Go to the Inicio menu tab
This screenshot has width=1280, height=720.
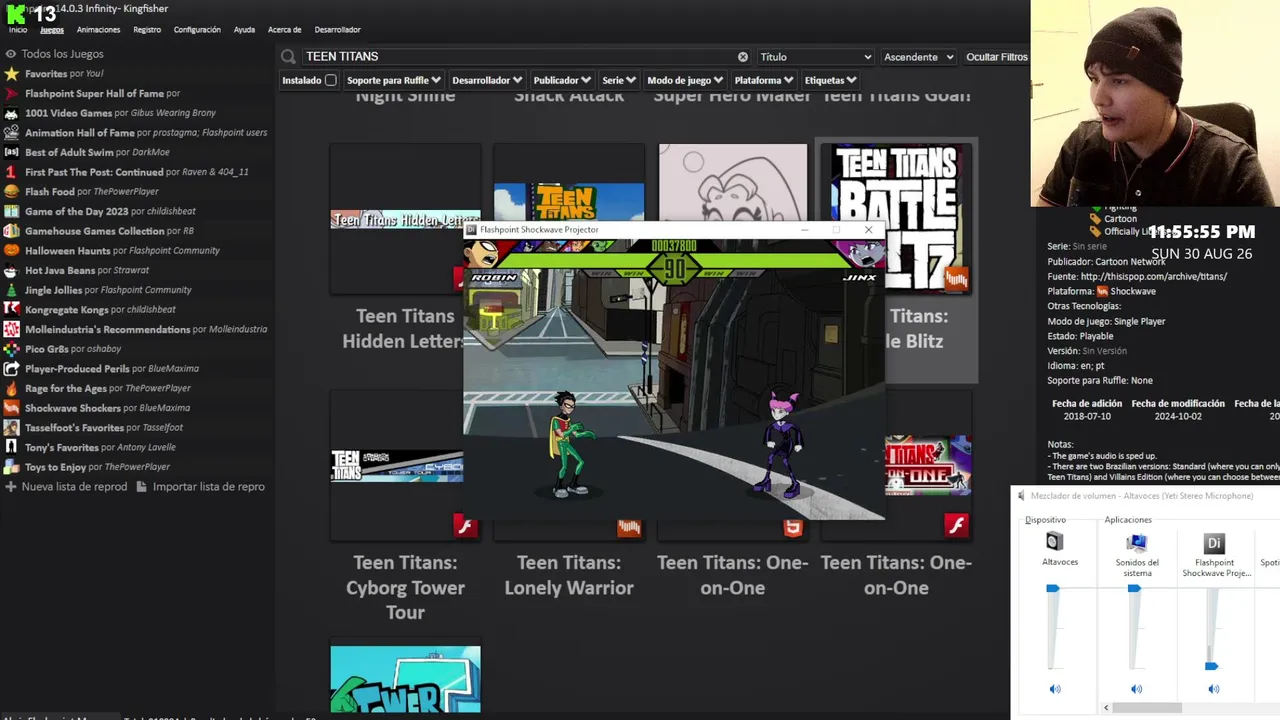pos(18,30)
